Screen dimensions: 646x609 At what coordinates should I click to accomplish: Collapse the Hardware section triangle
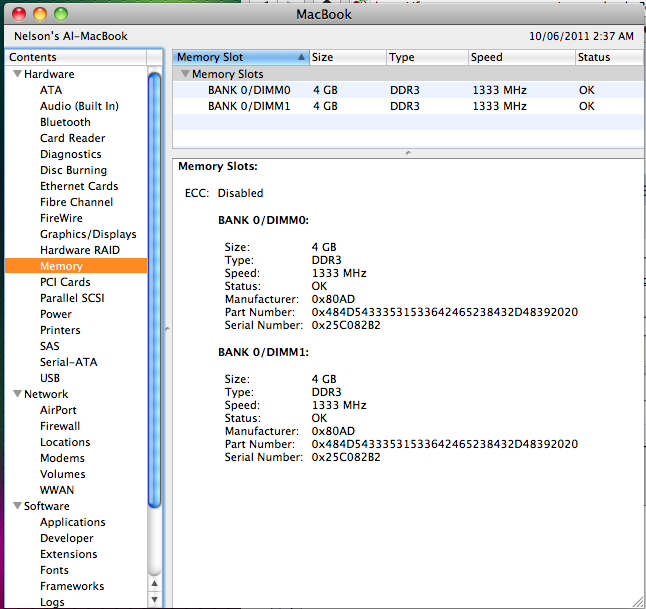pyautogui.click(x=17, y=74)
